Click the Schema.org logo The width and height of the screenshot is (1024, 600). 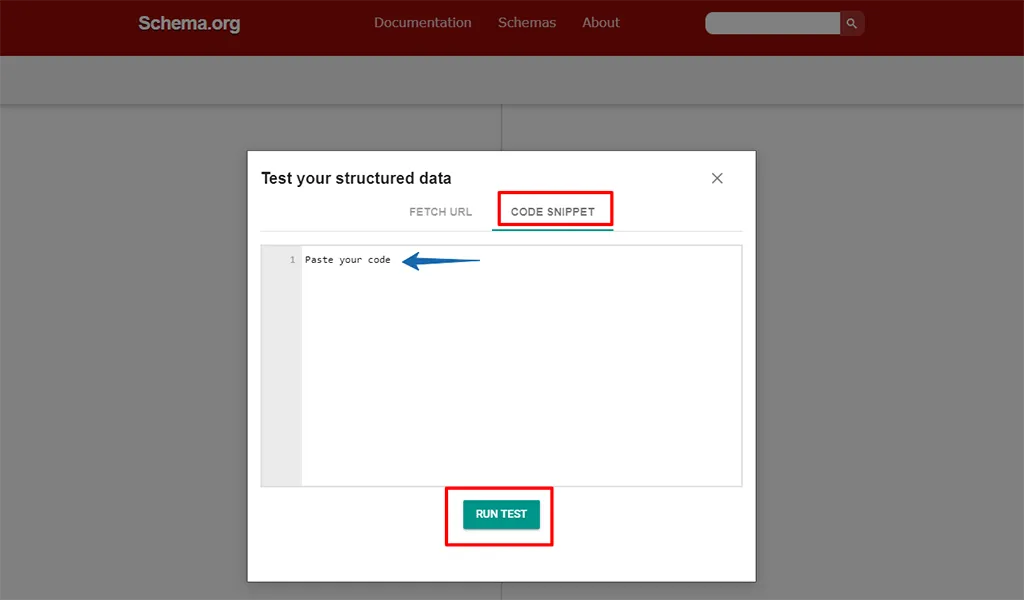pyautogui.click(x=189, y=24)
